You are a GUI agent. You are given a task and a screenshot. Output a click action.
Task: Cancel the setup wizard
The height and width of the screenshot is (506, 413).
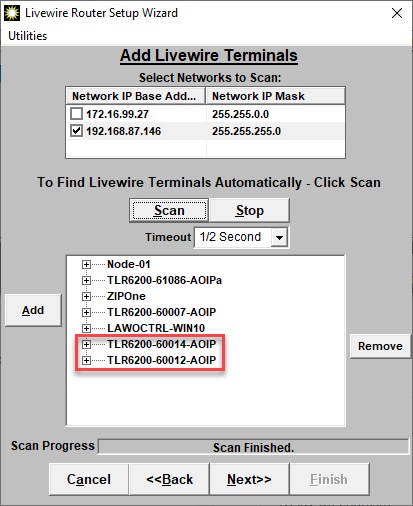pos(89,479)
